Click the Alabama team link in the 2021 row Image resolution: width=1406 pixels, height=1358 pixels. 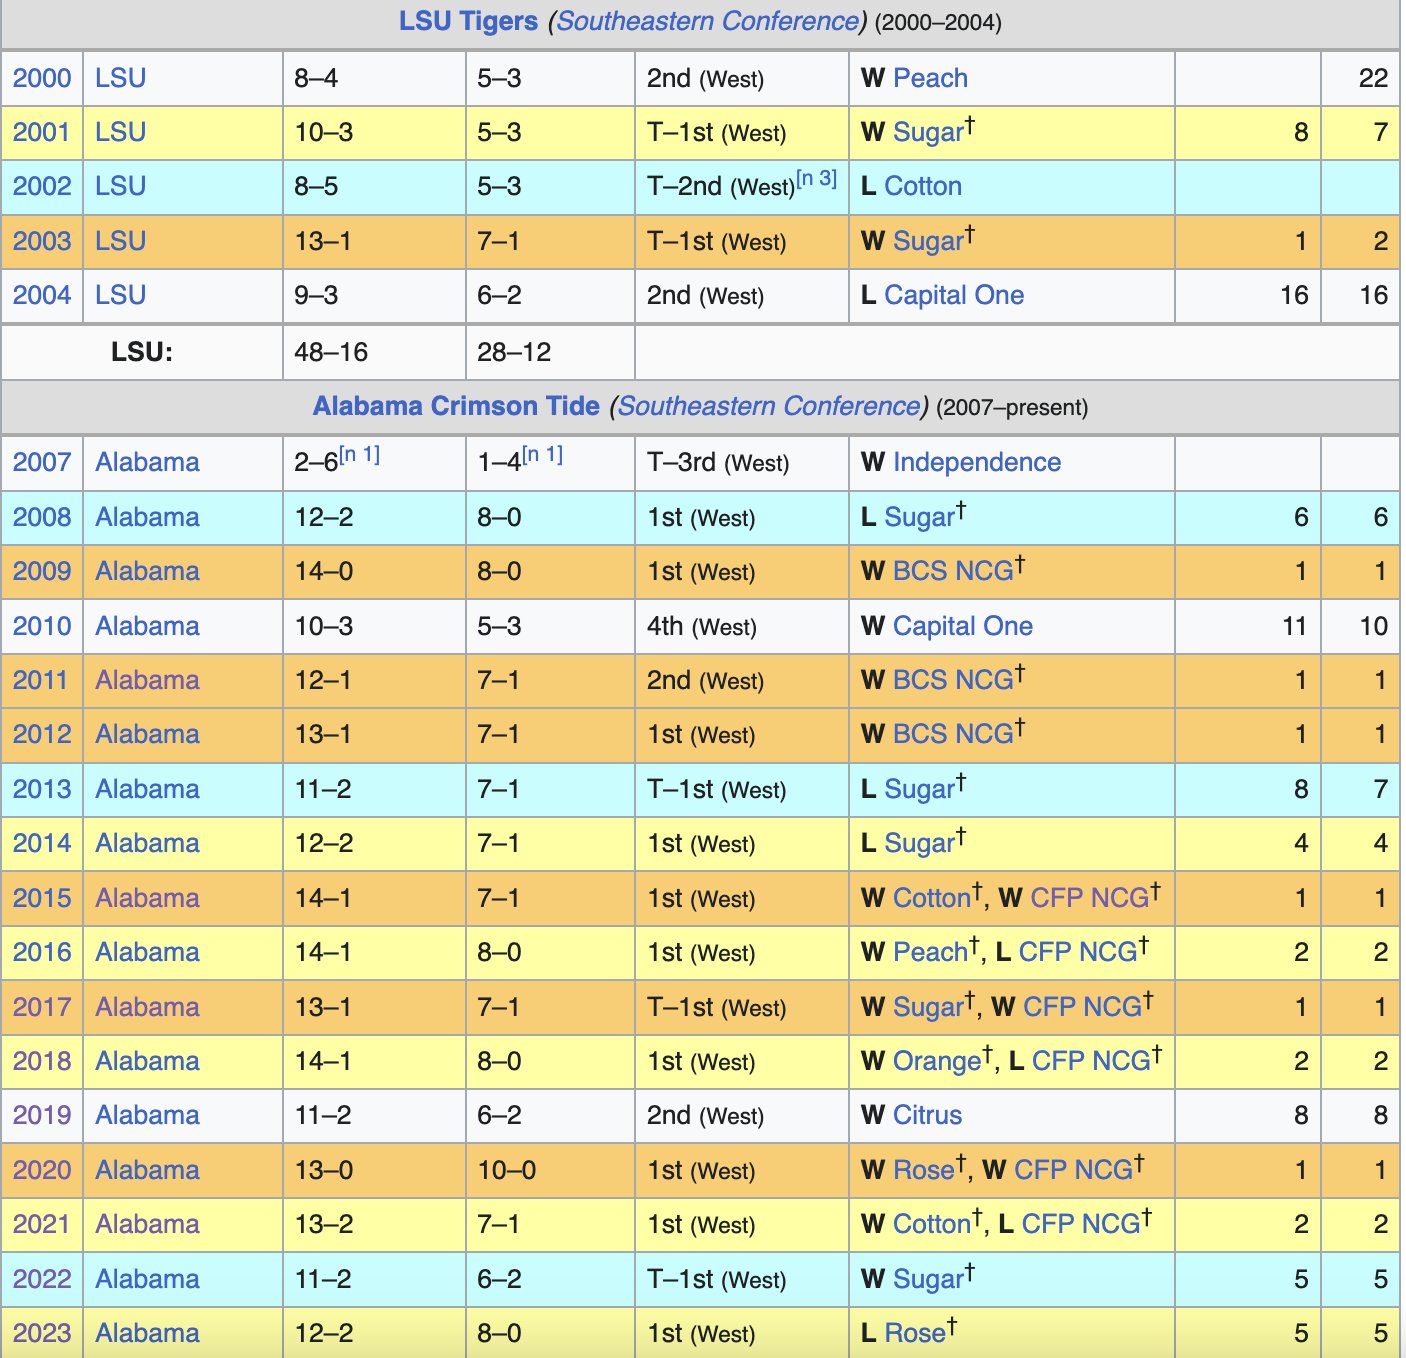(x=147, y=1224)
